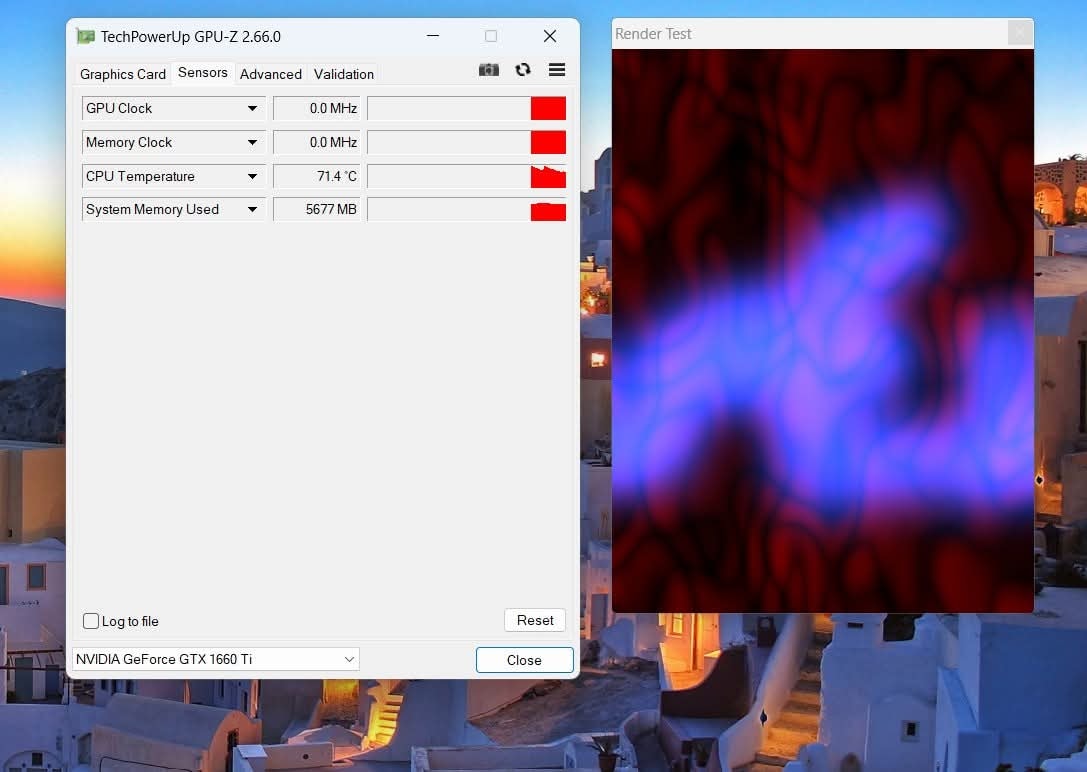Take a screenshot with the camera icon
Screen dimensions: 1087x772
point(489,70)
